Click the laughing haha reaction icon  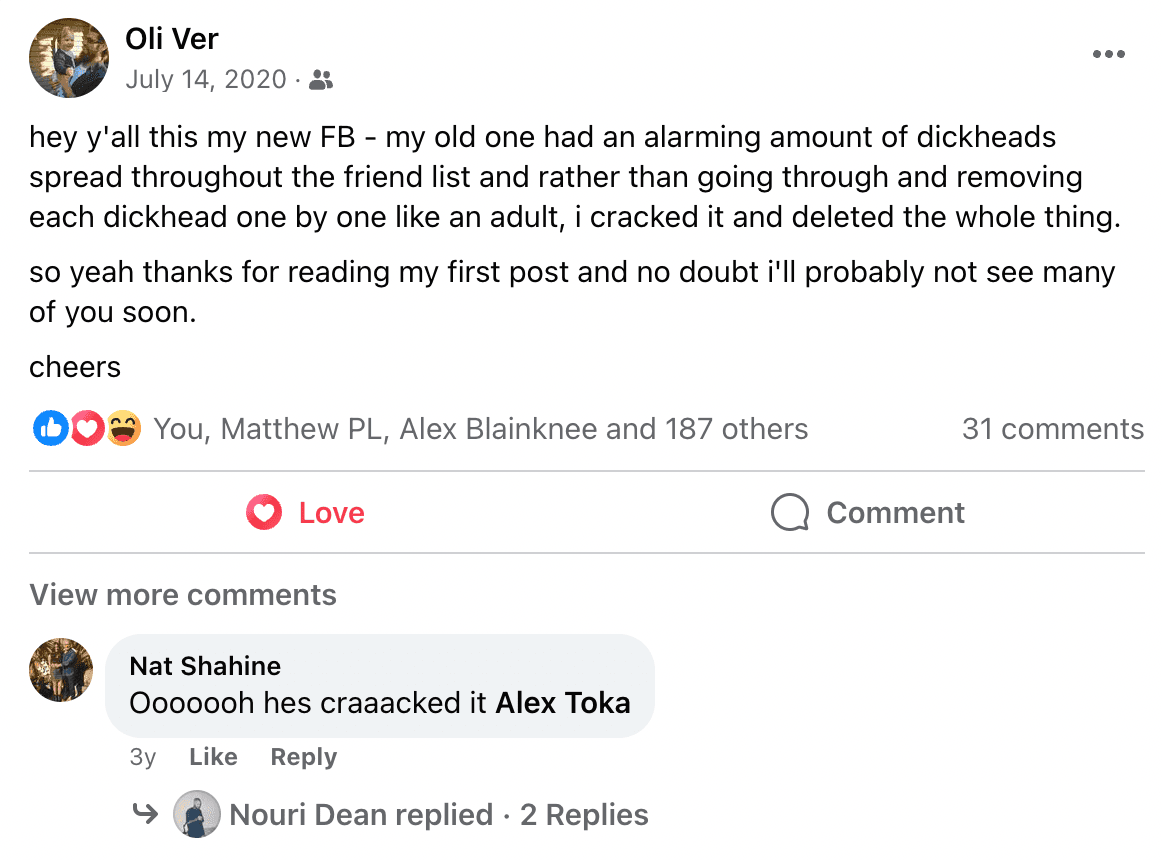point(123,429)
